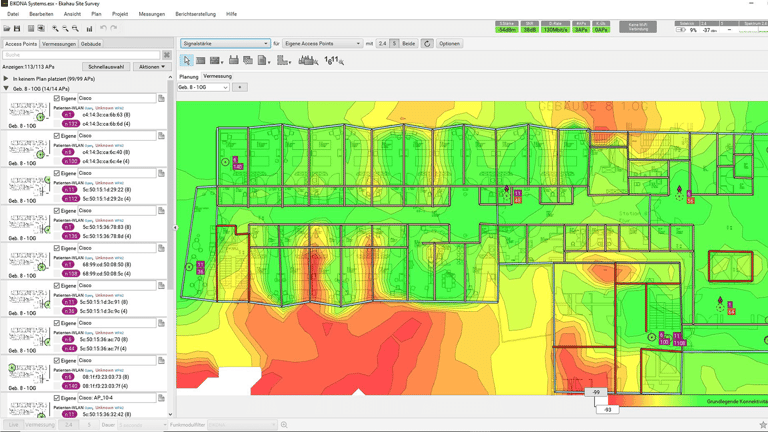The image size is (768, 432).
Task: Open the Dauer seconds dropdown
Action: [142, 425]
